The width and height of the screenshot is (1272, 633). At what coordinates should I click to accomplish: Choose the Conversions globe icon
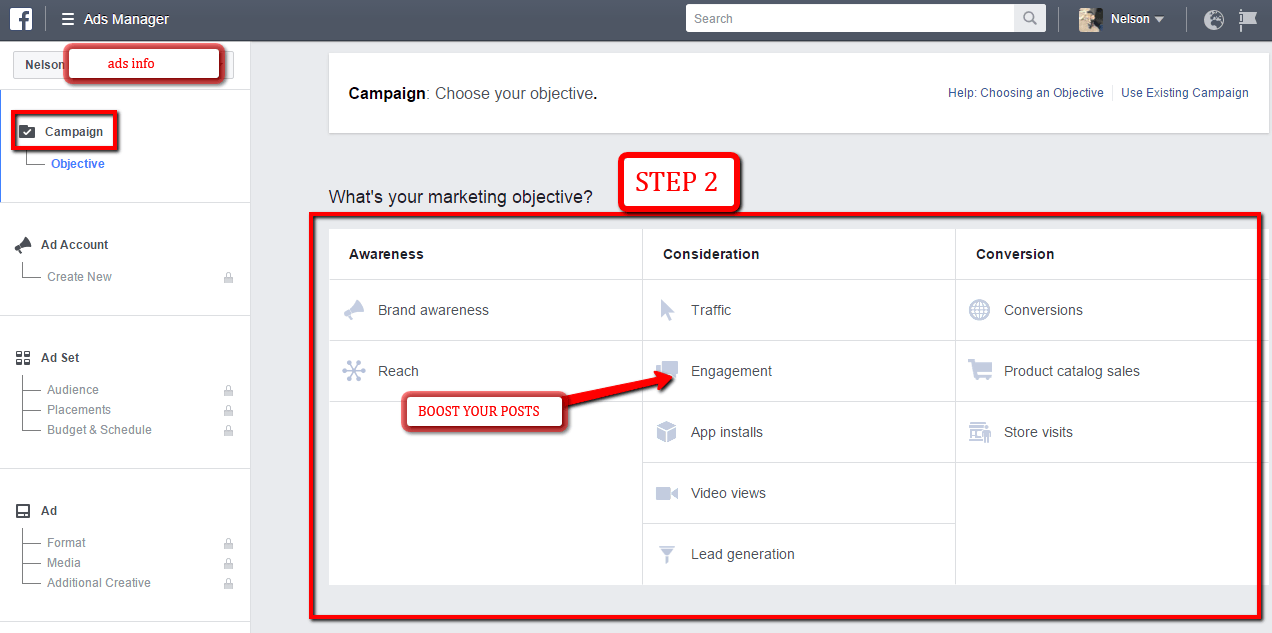pyautogui.click(x=980, y=310)
